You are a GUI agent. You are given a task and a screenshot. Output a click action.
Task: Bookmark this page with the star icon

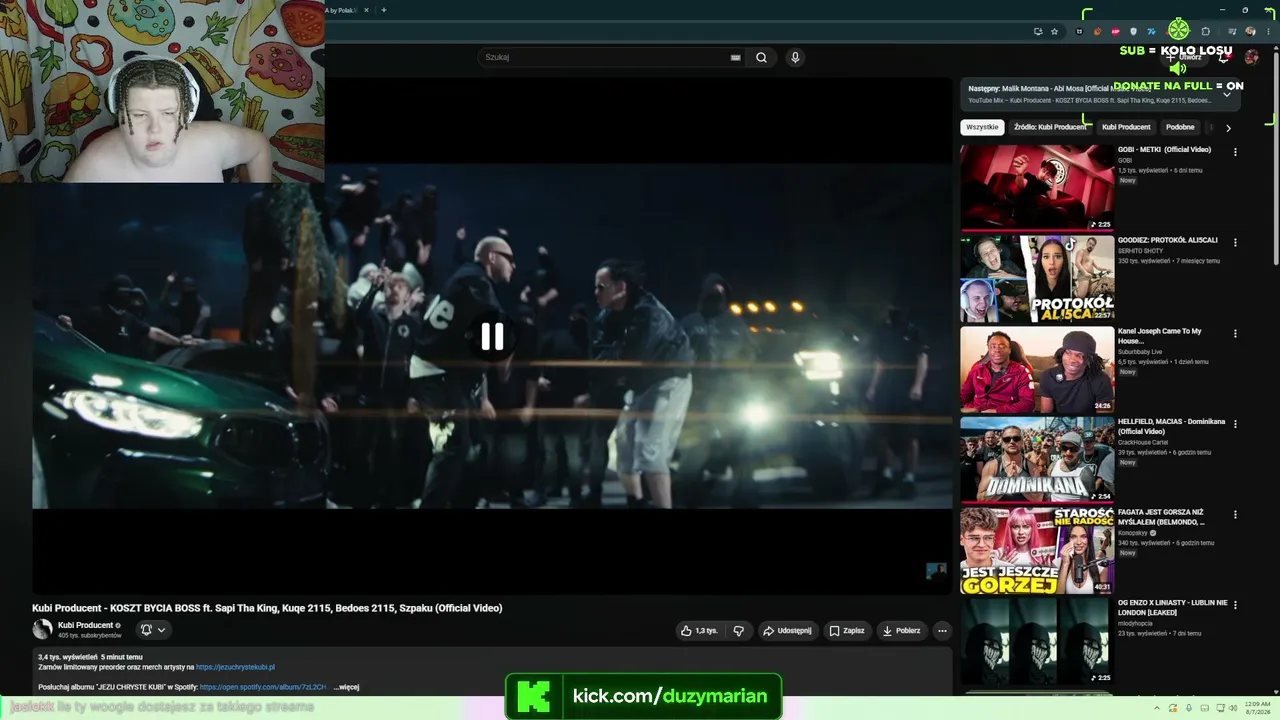1054,31
